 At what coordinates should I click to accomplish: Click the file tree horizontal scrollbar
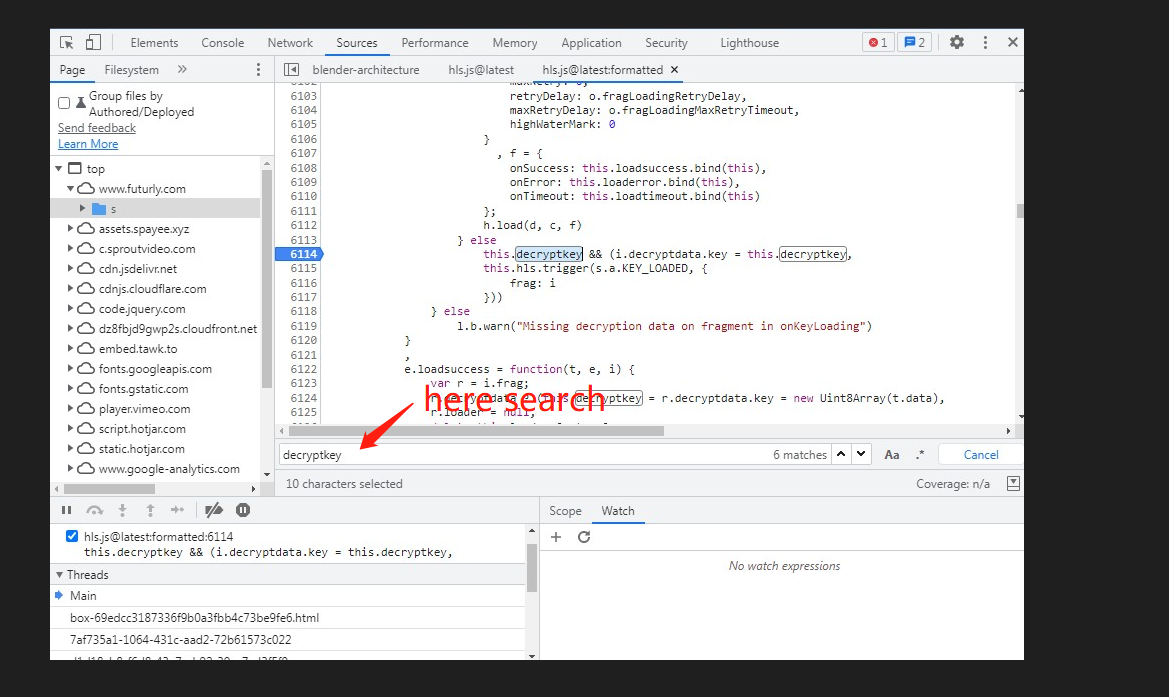click(110, 489)
